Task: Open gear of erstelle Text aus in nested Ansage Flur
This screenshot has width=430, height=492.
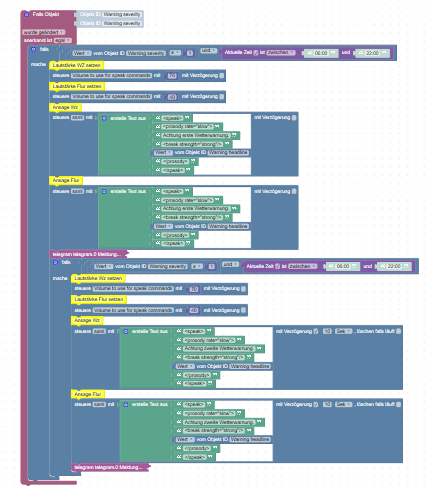Action: [x=126, y=405]
